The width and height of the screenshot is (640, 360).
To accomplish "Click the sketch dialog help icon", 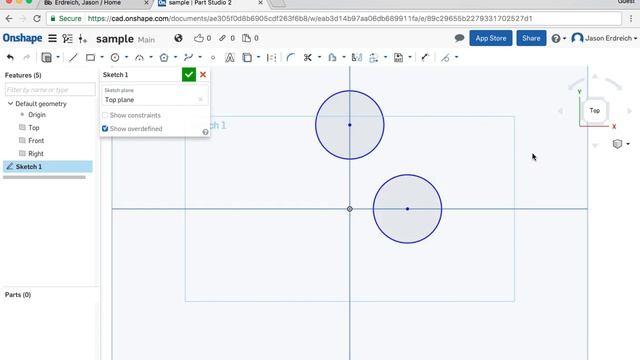I will pyautogui.click(x=205, y=132).
